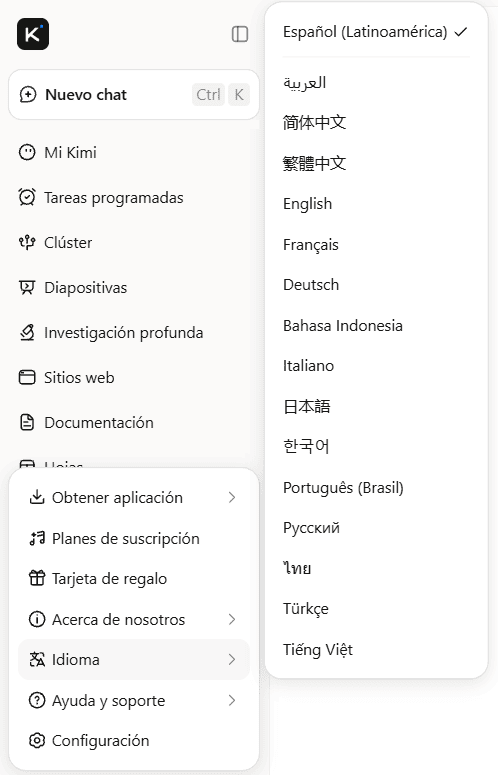Open Tareas programadas alarm clock icon

pos(27,197)
